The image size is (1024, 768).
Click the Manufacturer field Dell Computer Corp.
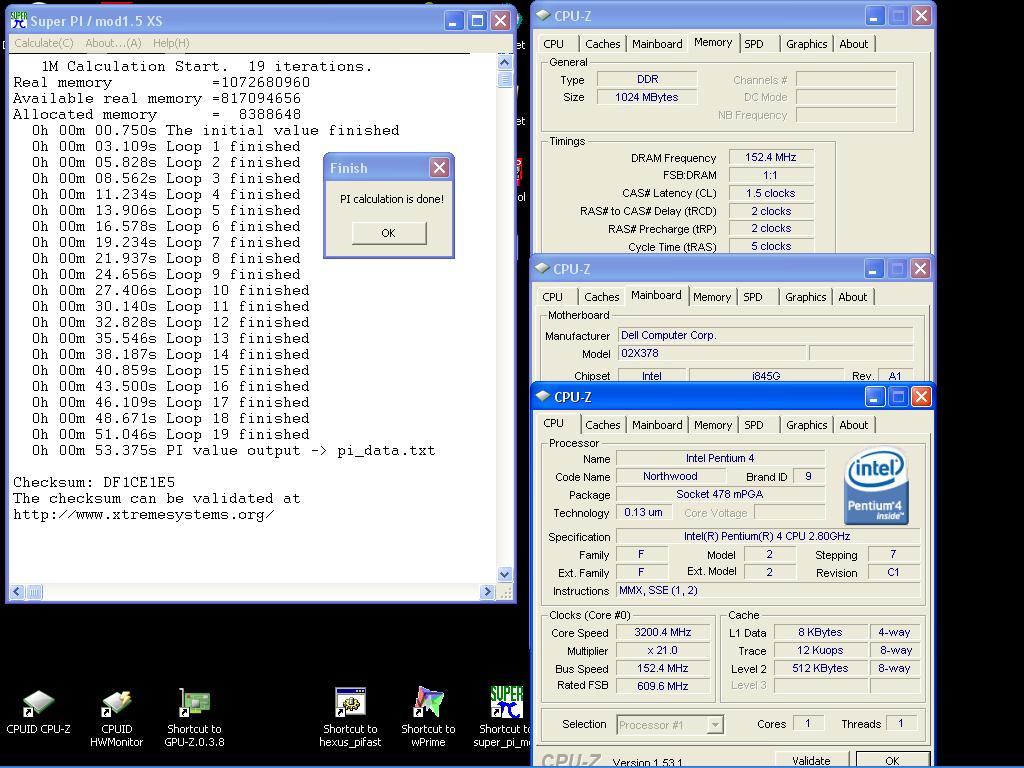[765, 335]
